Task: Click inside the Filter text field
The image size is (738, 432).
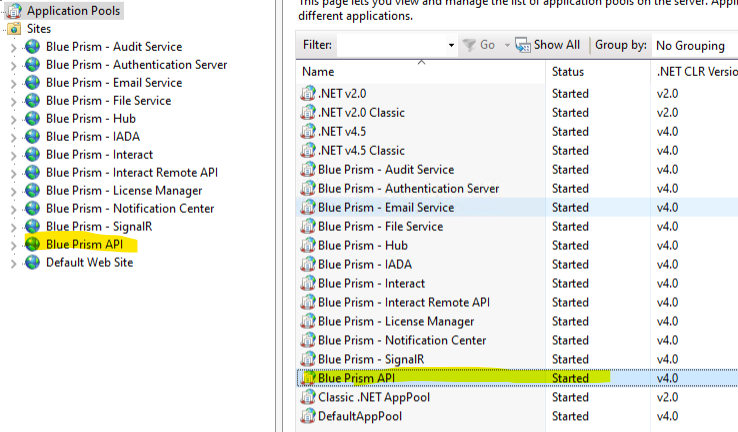Action: [x=392, y=45]
